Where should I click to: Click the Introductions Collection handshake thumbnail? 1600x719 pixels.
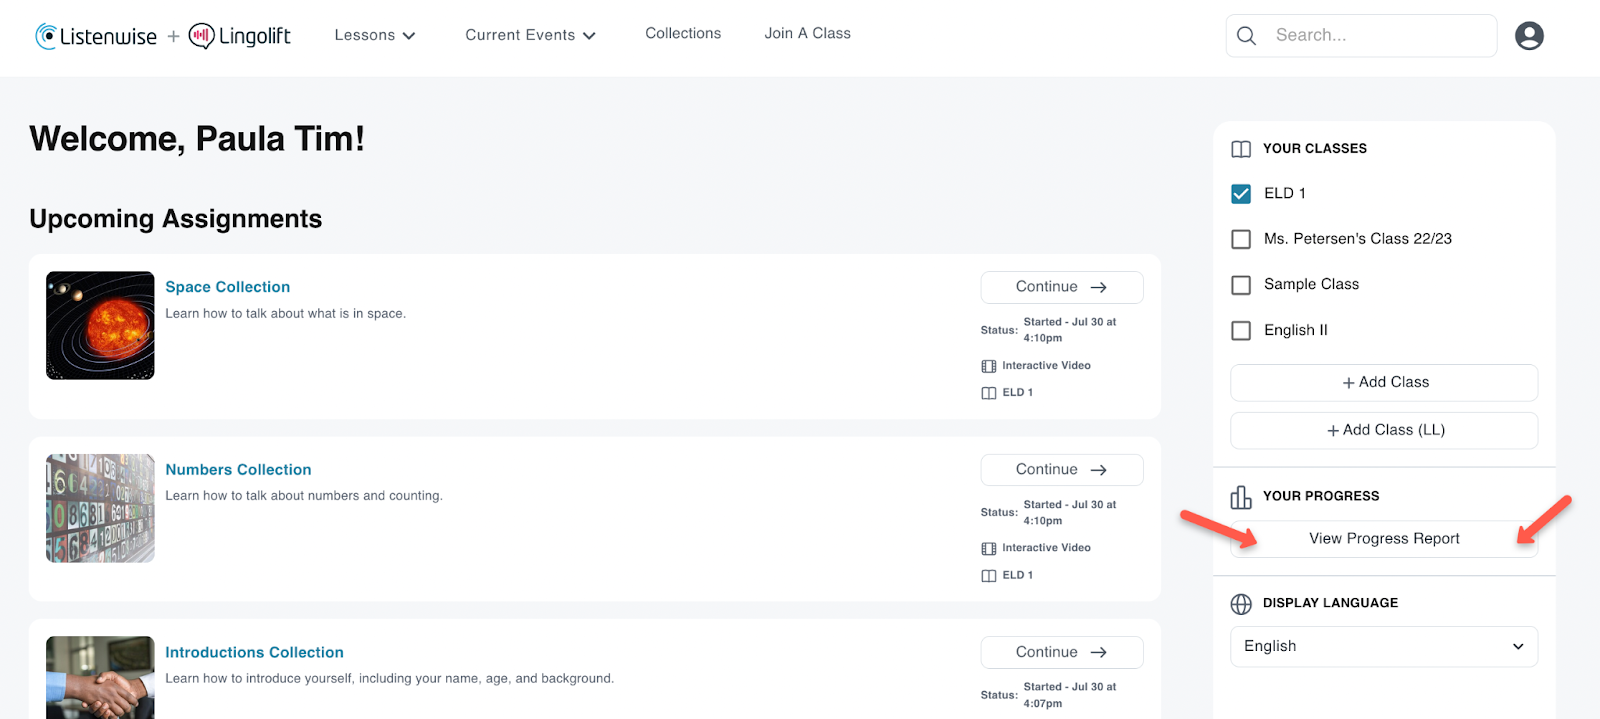pos(100,677)
